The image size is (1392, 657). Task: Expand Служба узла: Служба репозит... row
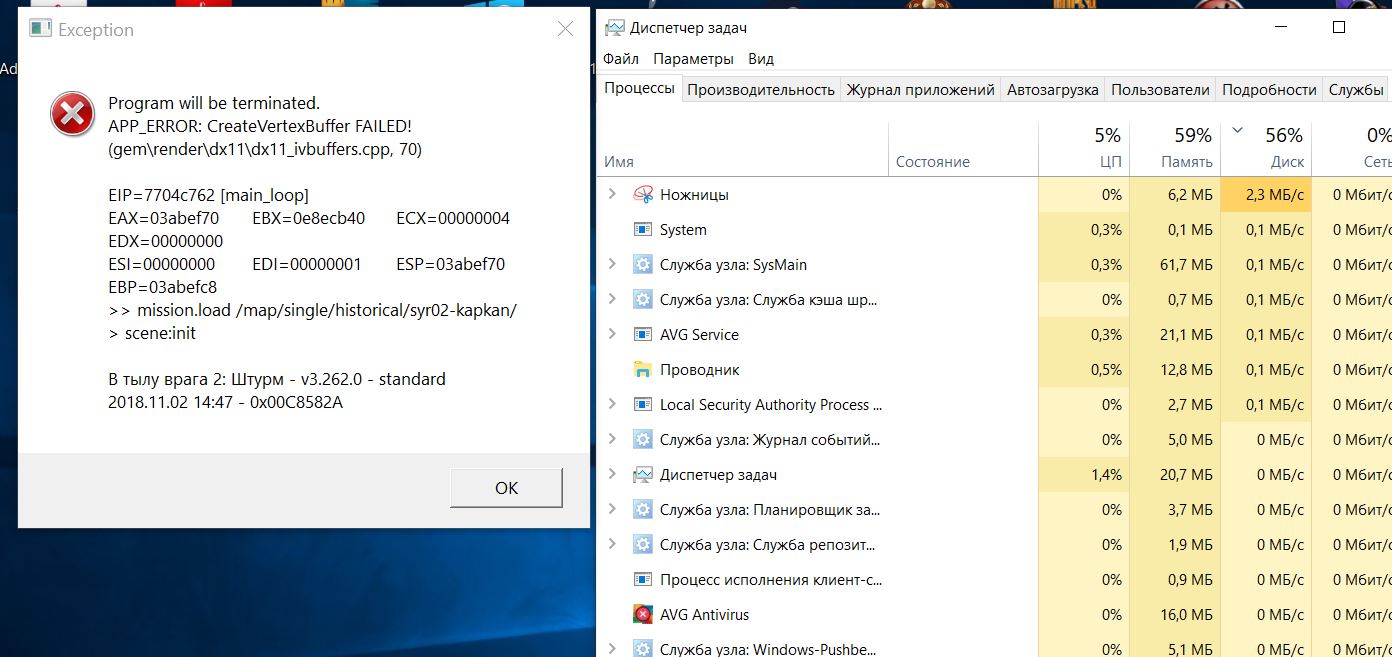[x=612, y=544]
